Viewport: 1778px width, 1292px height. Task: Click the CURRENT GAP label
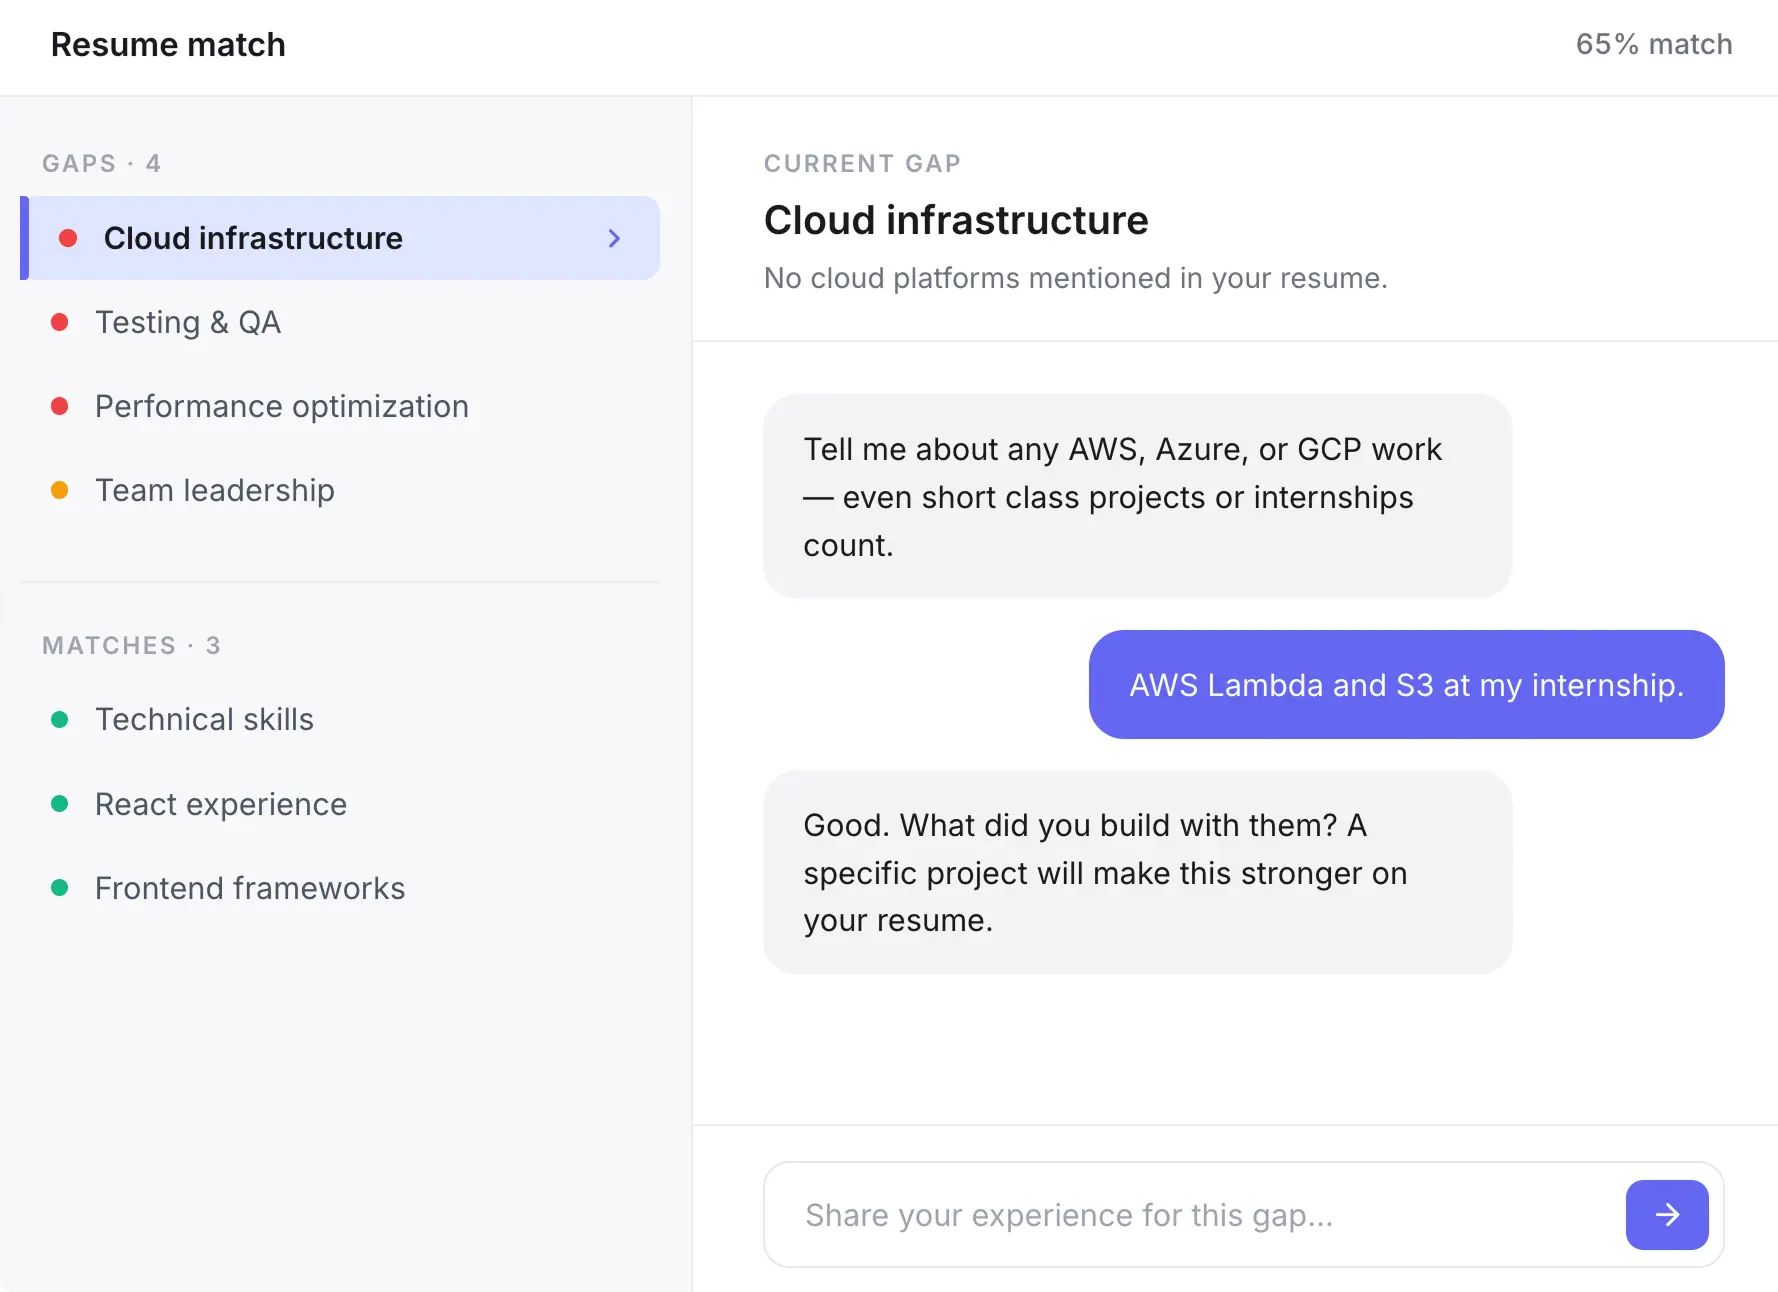862,163
